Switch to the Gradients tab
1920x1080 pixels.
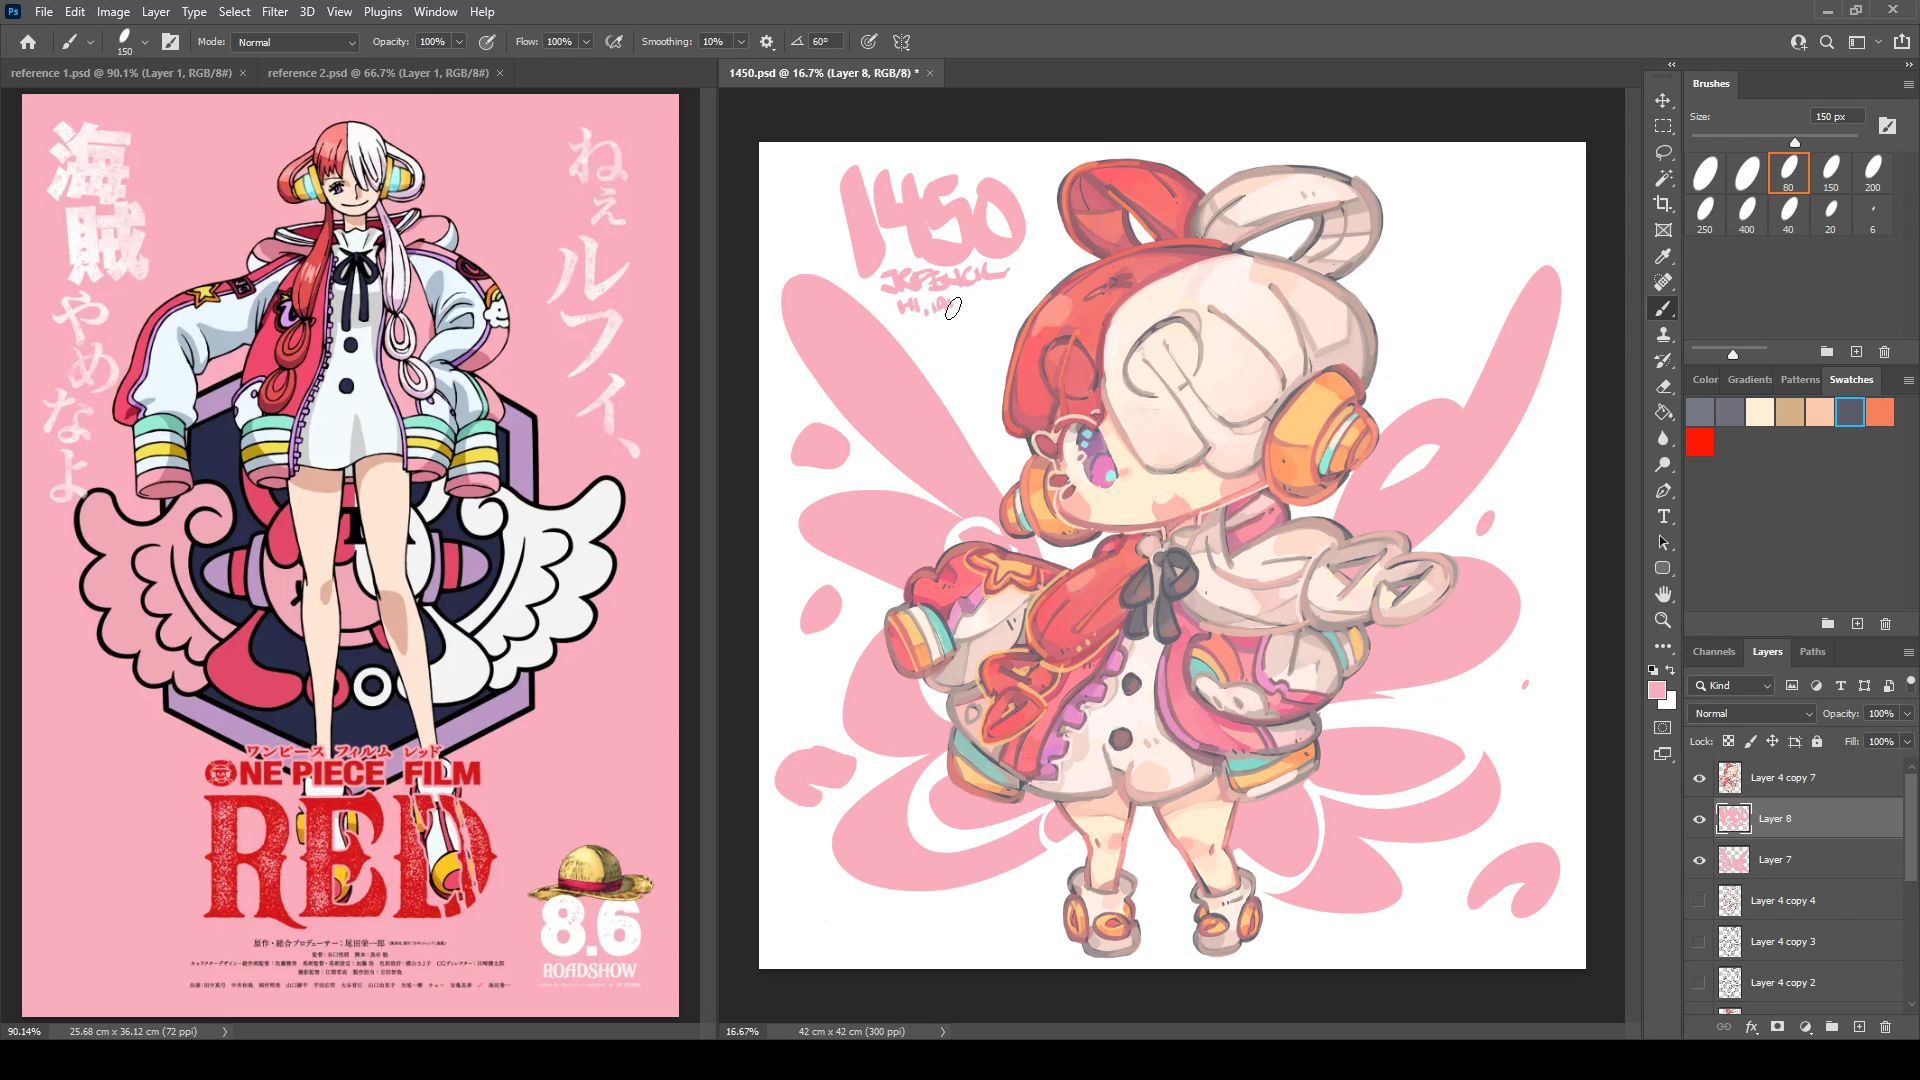1749,380
